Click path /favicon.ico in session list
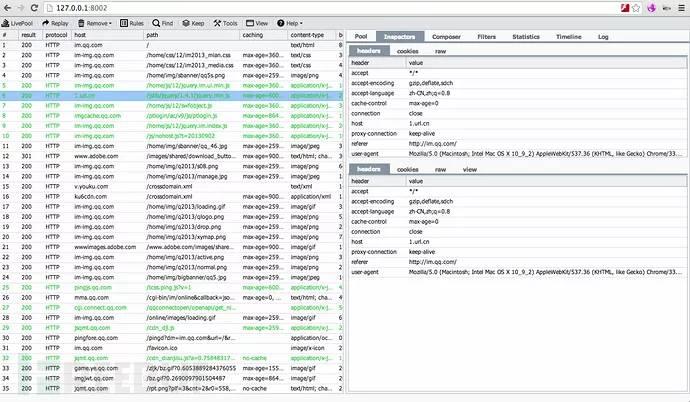Image resolution: width=690 pixels, height=402 pixels. [162, 348]
